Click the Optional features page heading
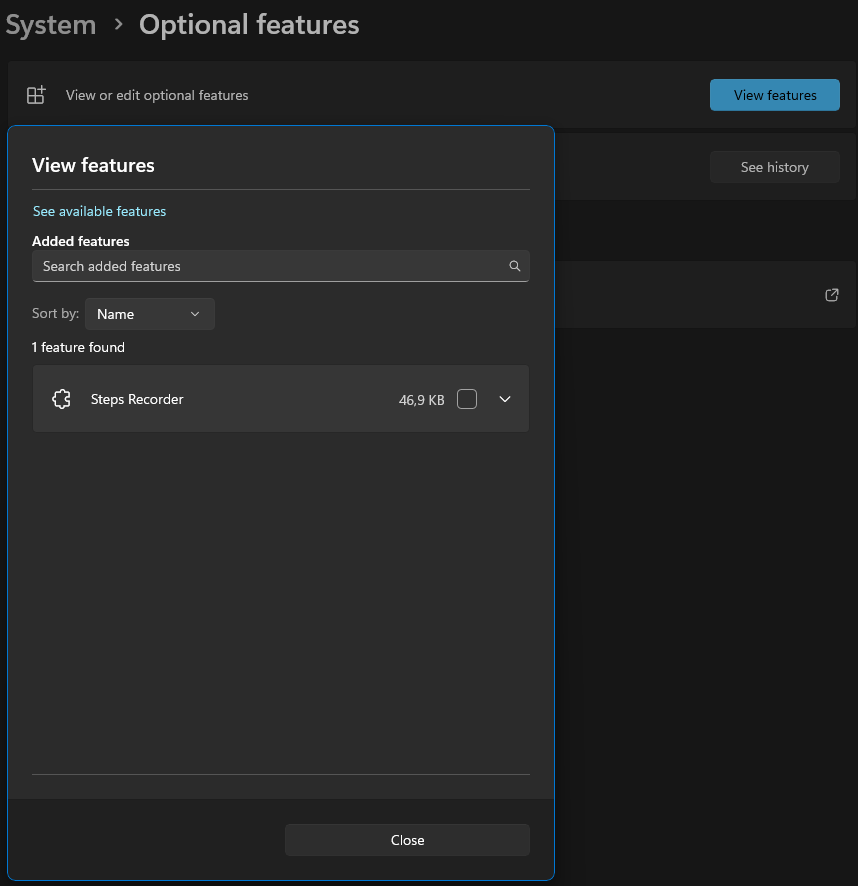The height and width of the screenshot is (886, 858). pos(249,25)
